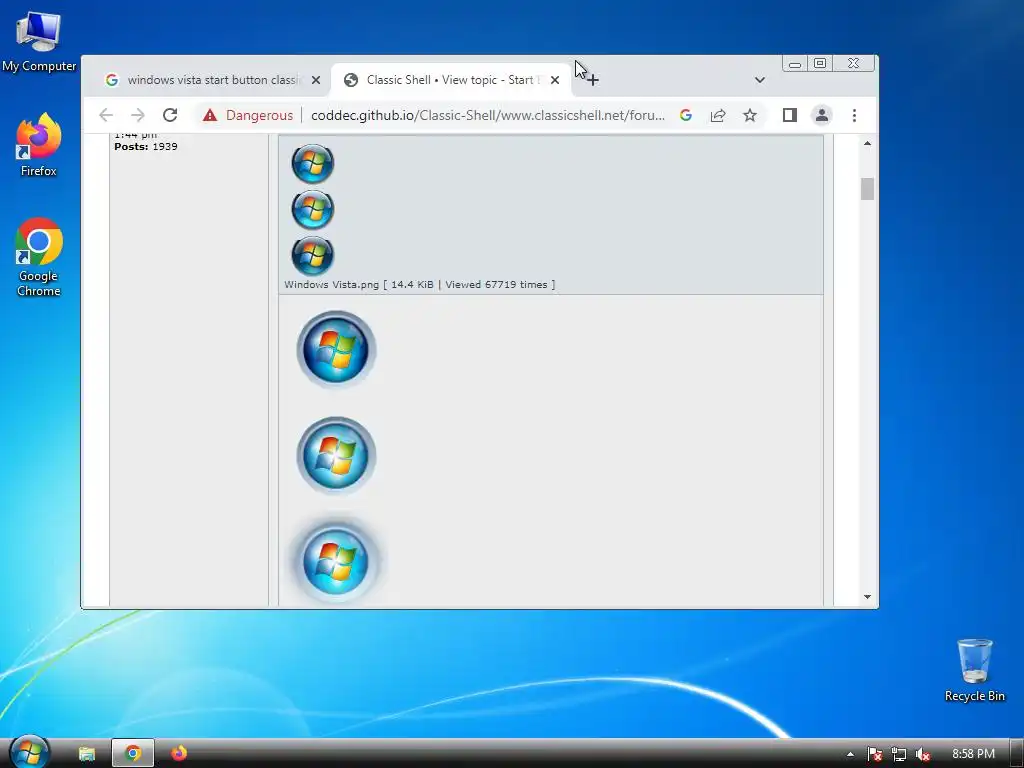Select the Google Chrome desktop shortcut

pos(39,257)
